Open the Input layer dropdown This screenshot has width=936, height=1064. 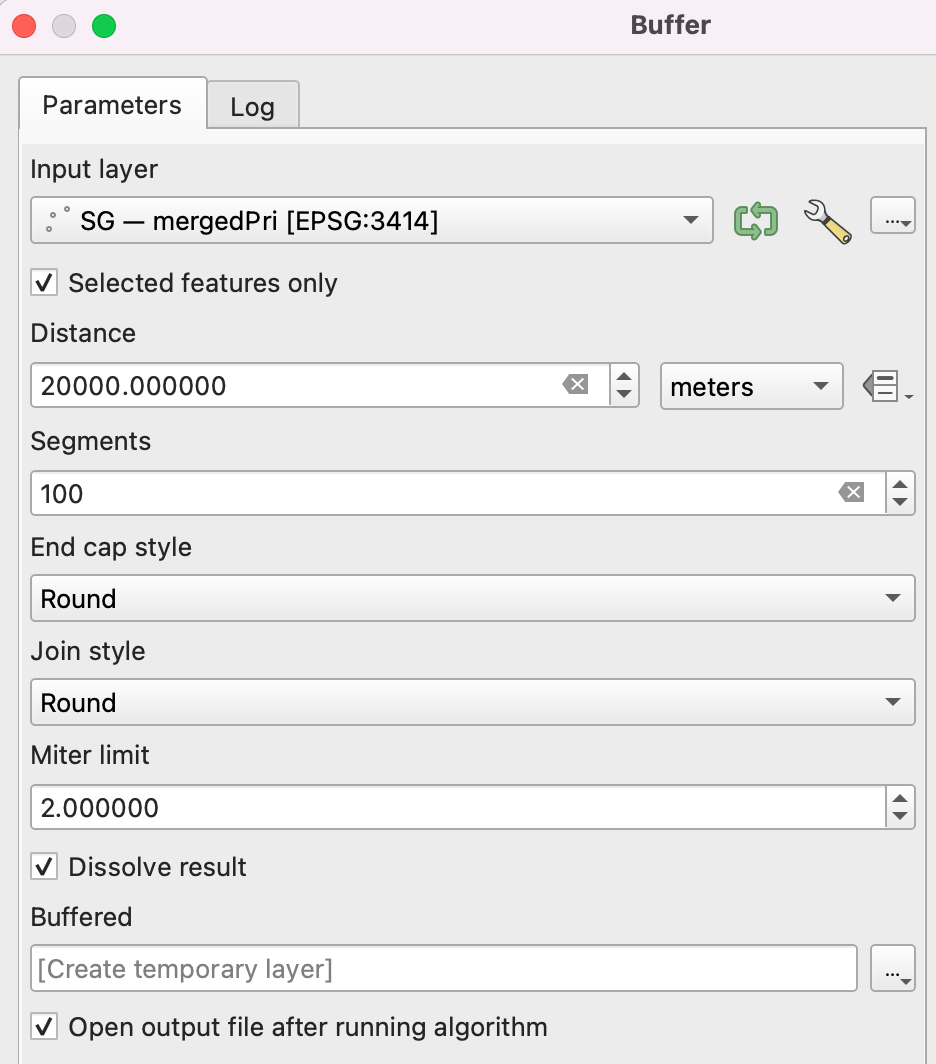371,220
